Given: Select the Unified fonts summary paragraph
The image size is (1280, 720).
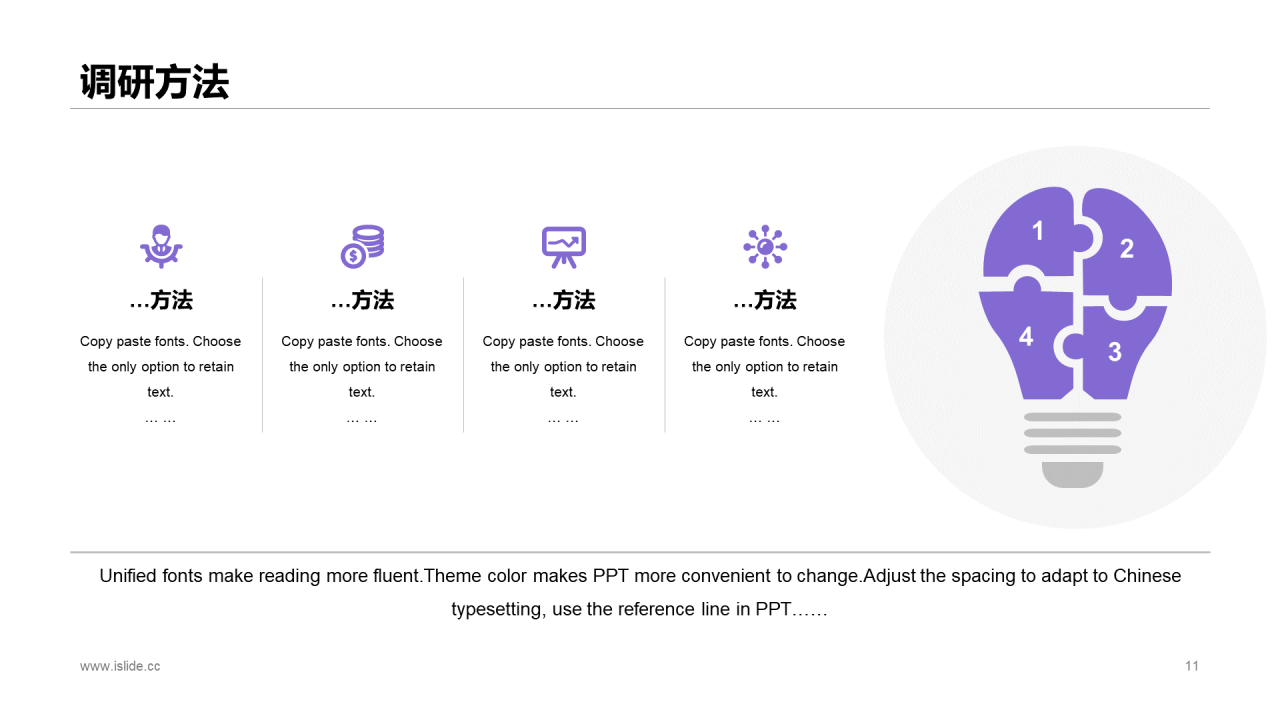Looking at the screenshot, I should (x=640, y=592).
